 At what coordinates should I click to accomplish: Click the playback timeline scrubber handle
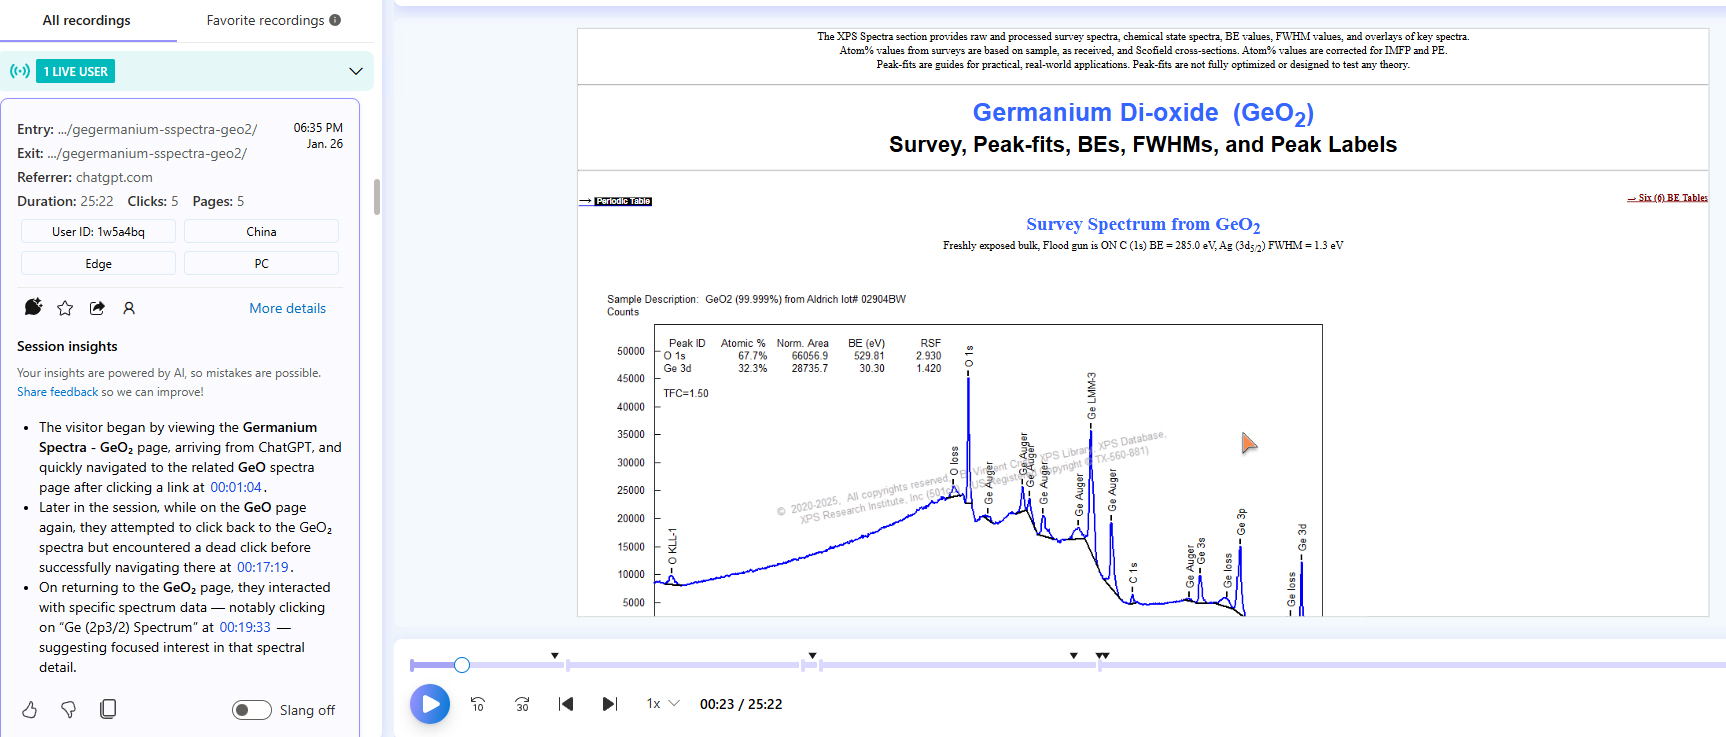(x=462, y=665)
